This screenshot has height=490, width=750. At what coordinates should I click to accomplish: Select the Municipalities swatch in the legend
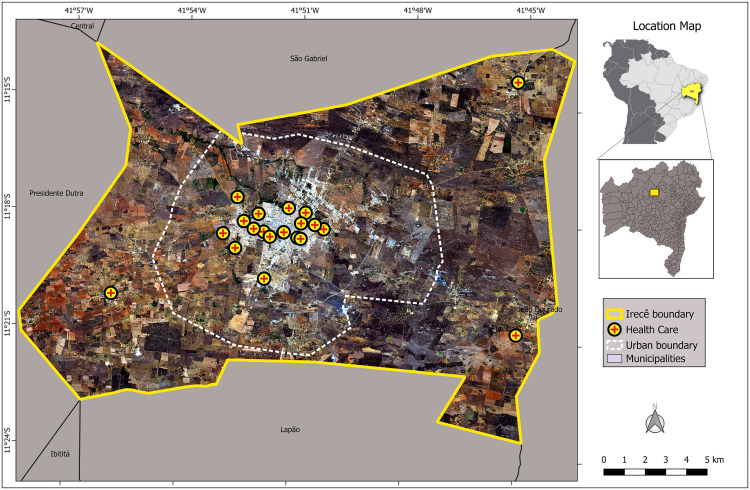[615, 358]
